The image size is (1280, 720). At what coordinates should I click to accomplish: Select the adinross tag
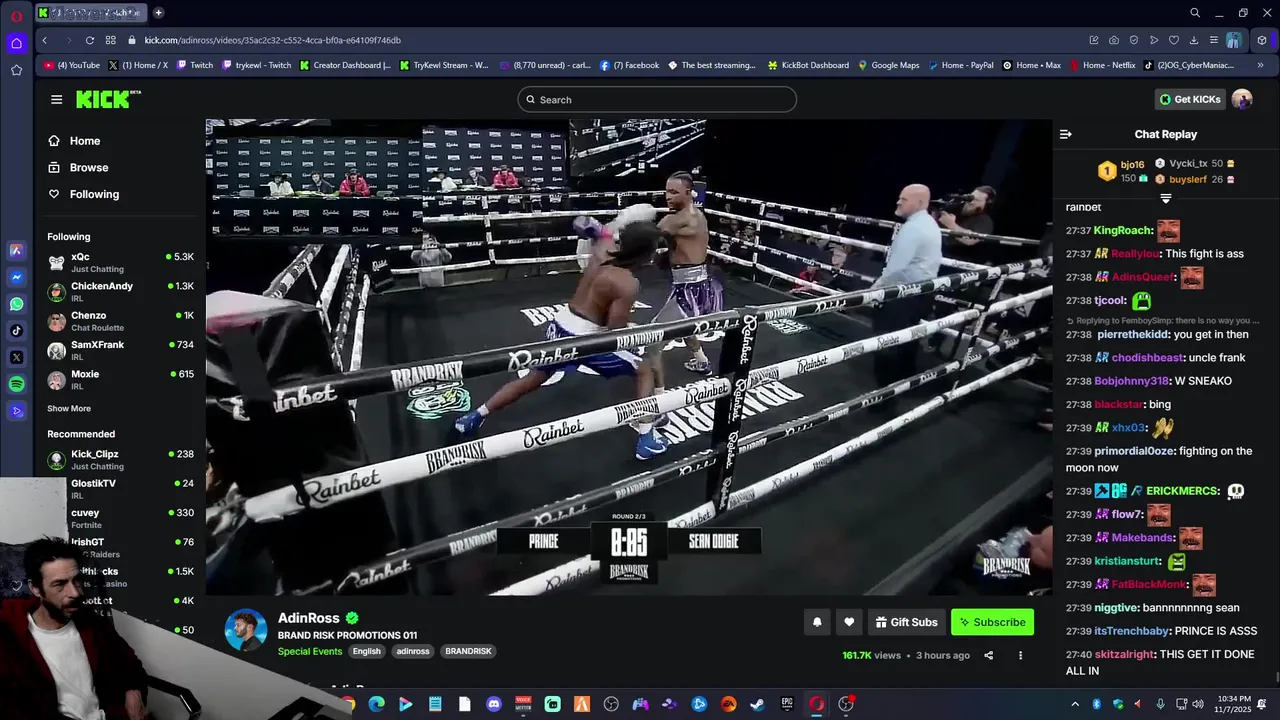tap(413, 651)
